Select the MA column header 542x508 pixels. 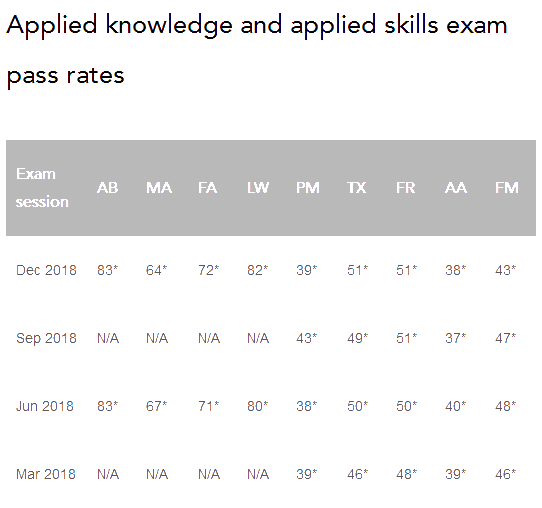click(159, 188)
